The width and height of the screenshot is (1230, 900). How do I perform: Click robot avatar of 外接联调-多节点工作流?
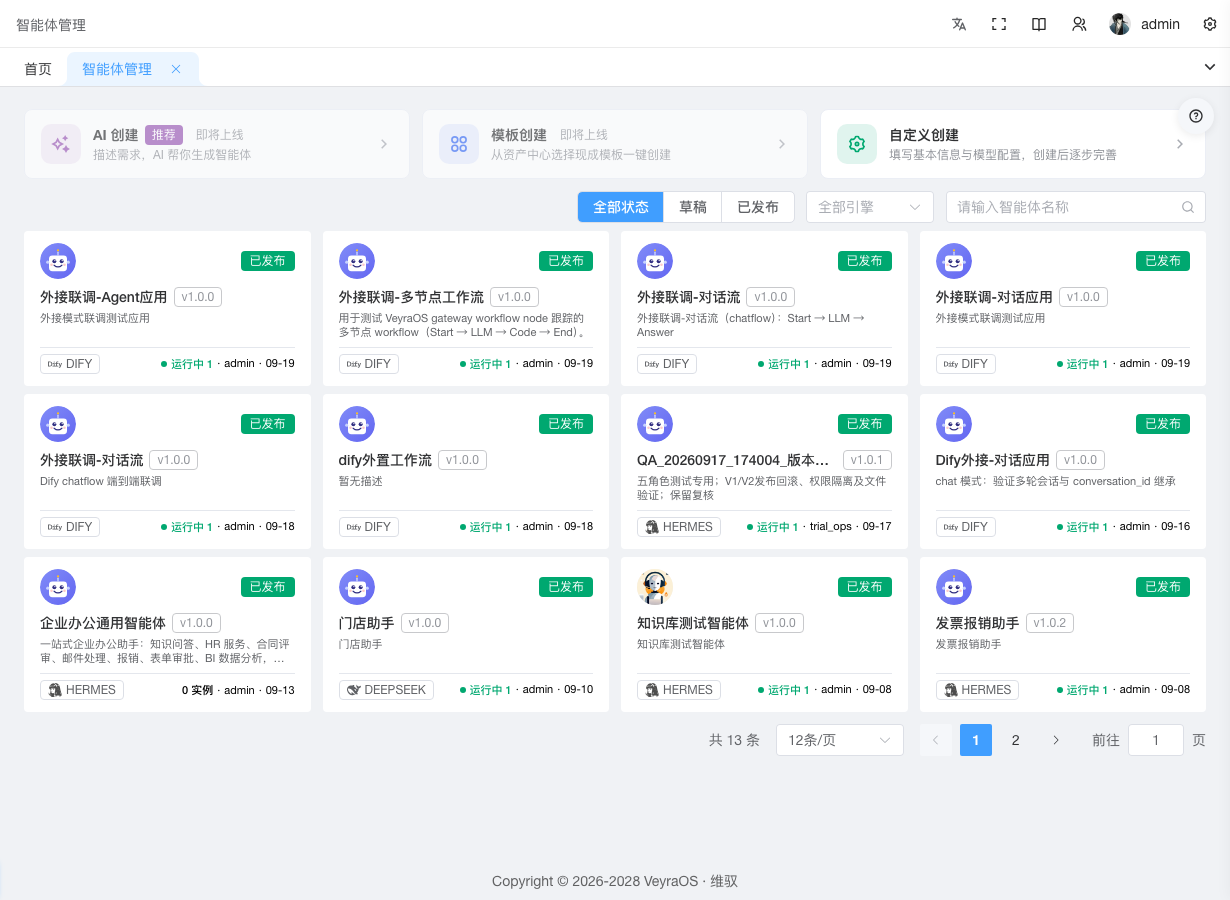point(357,261)
